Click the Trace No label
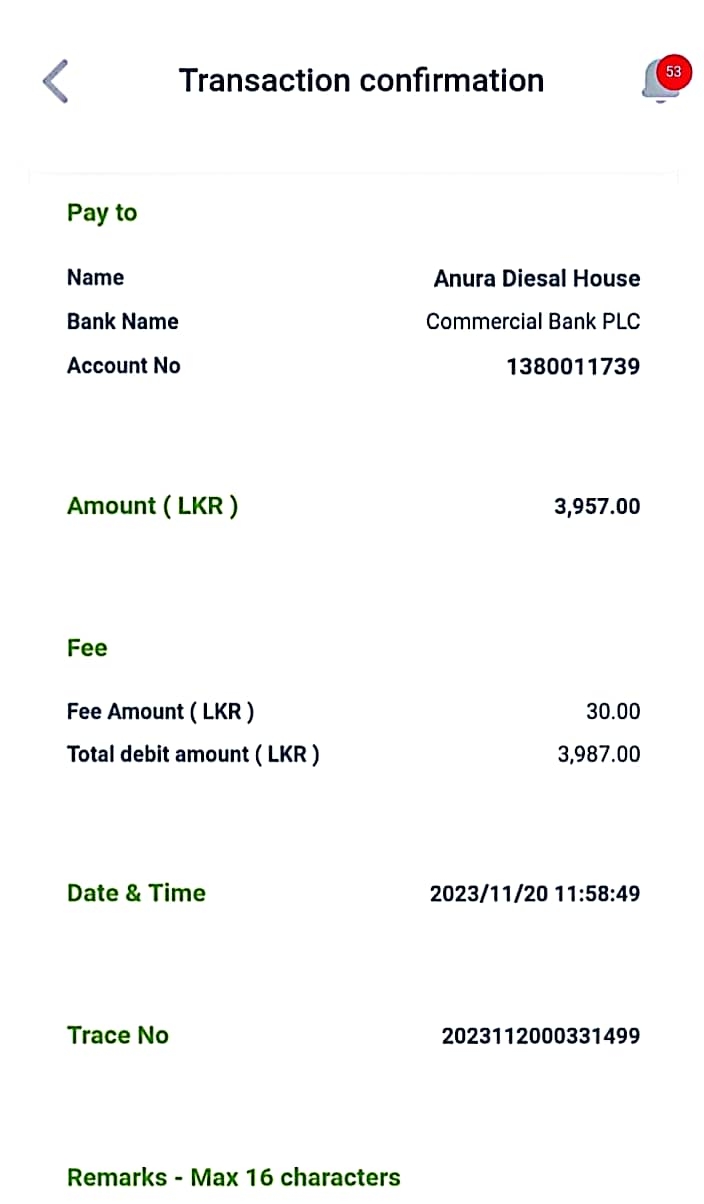704x1204 pixels. (x=117, y=1035)
